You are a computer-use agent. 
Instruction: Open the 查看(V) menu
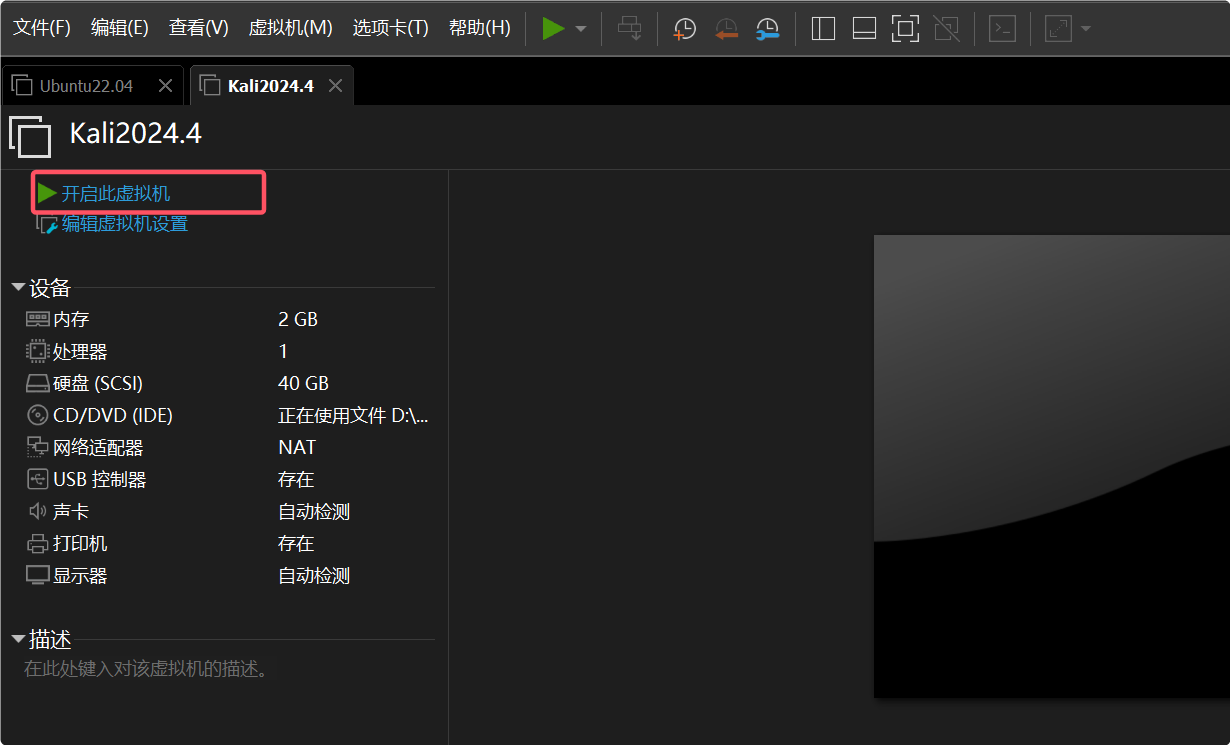199,28
